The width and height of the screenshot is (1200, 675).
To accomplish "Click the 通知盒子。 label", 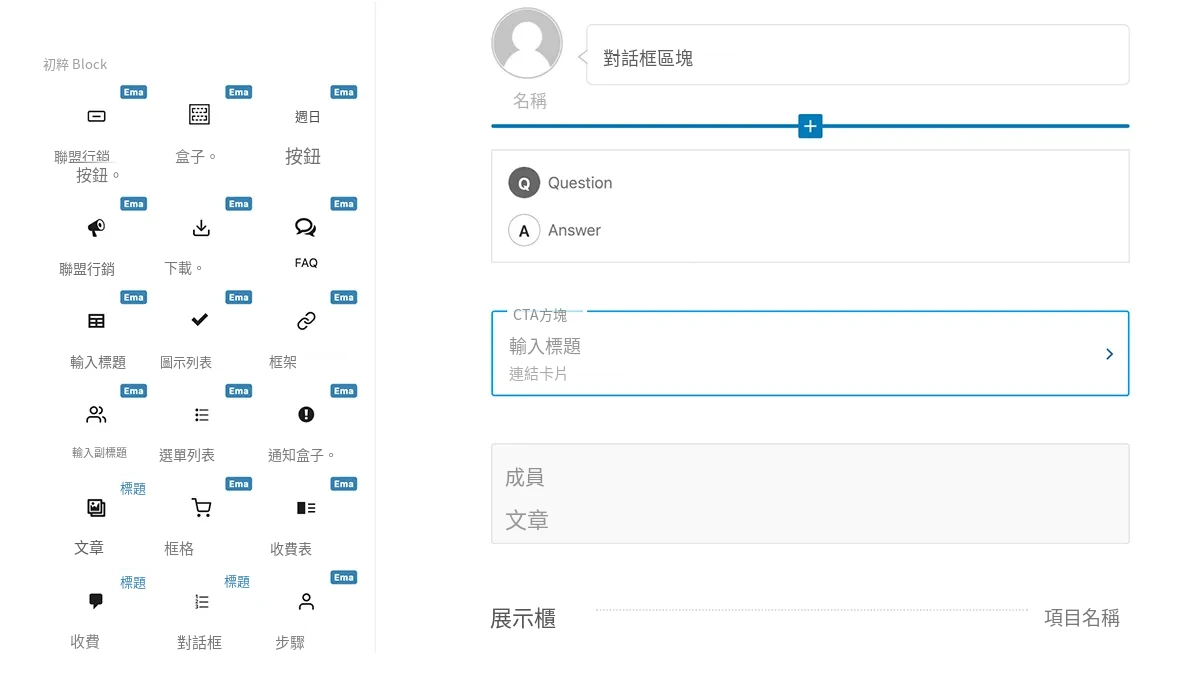I will click(x=302, y=455).
